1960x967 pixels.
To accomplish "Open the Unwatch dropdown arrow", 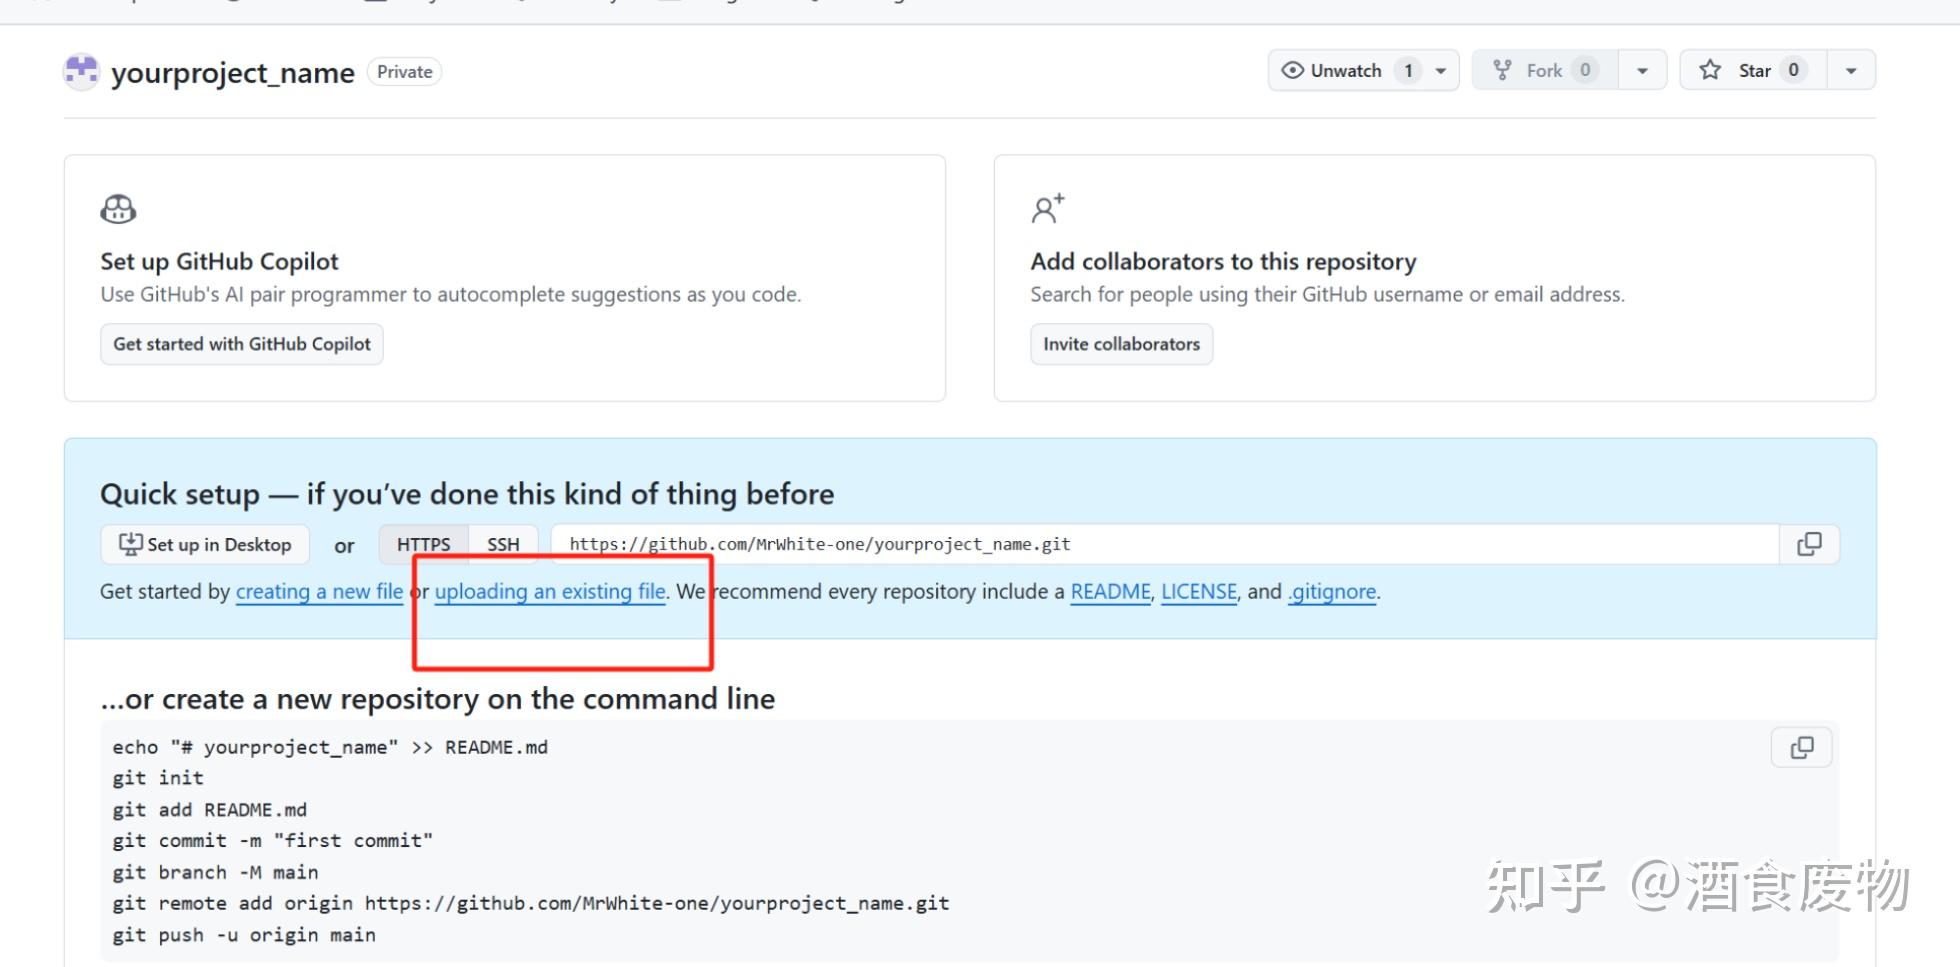I will coord(1440,70).
